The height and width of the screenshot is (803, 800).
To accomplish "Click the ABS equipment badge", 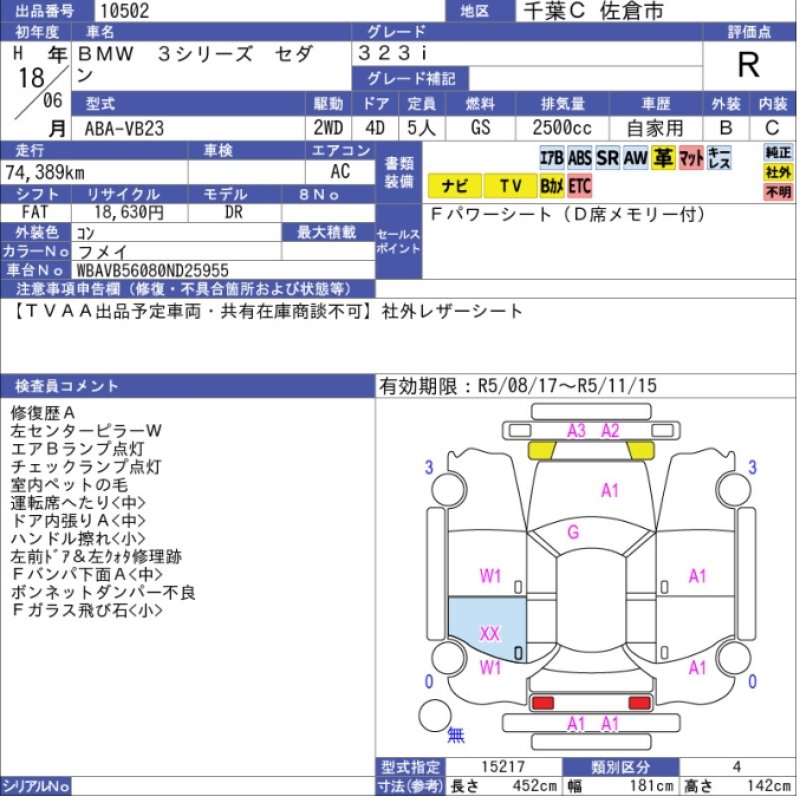I will [x=580, y=158].
